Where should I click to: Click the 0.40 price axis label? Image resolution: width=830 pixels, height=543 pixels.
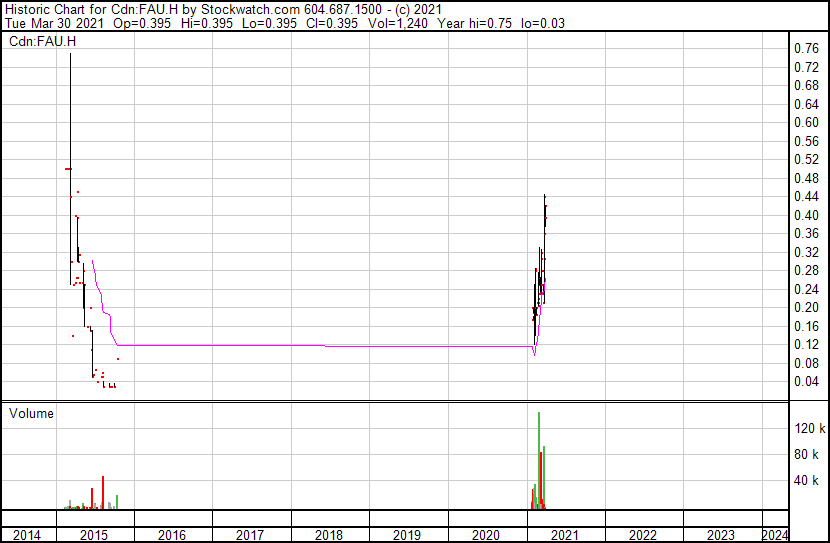click(805, 215)
